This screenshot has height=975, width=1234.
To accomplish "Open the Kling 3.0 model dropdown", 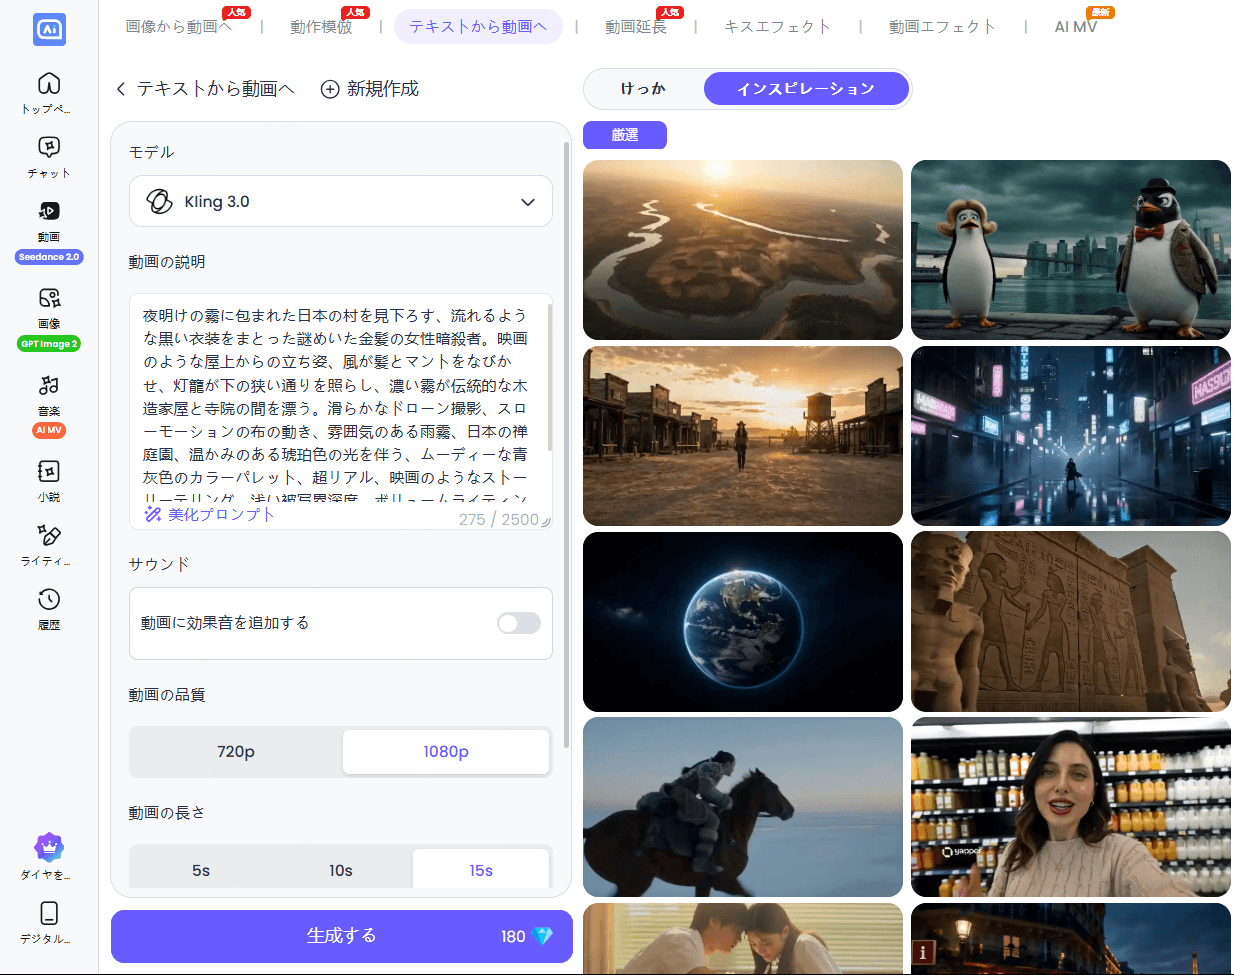I will coord(341,201).
